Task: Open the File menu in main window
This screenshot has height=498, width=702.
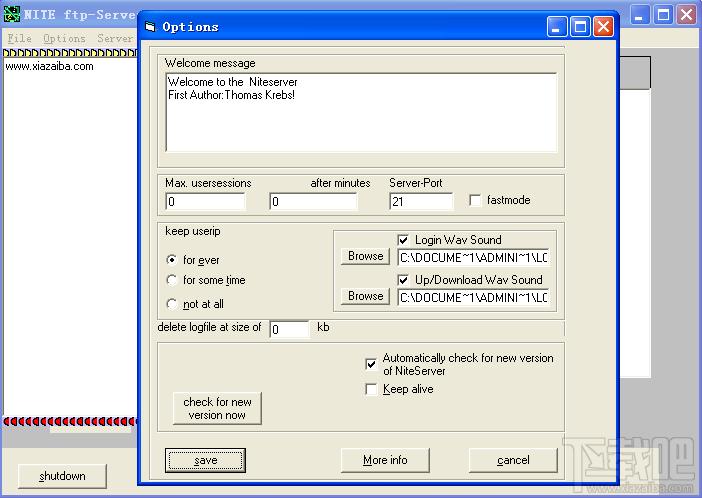Action: pyautogui.click(x=19, y=39)
